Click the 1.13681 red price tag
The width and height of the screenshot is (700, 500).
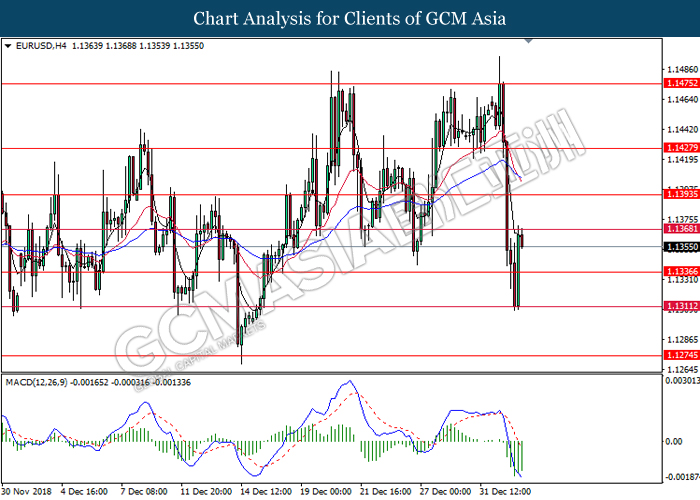(680, 229)
